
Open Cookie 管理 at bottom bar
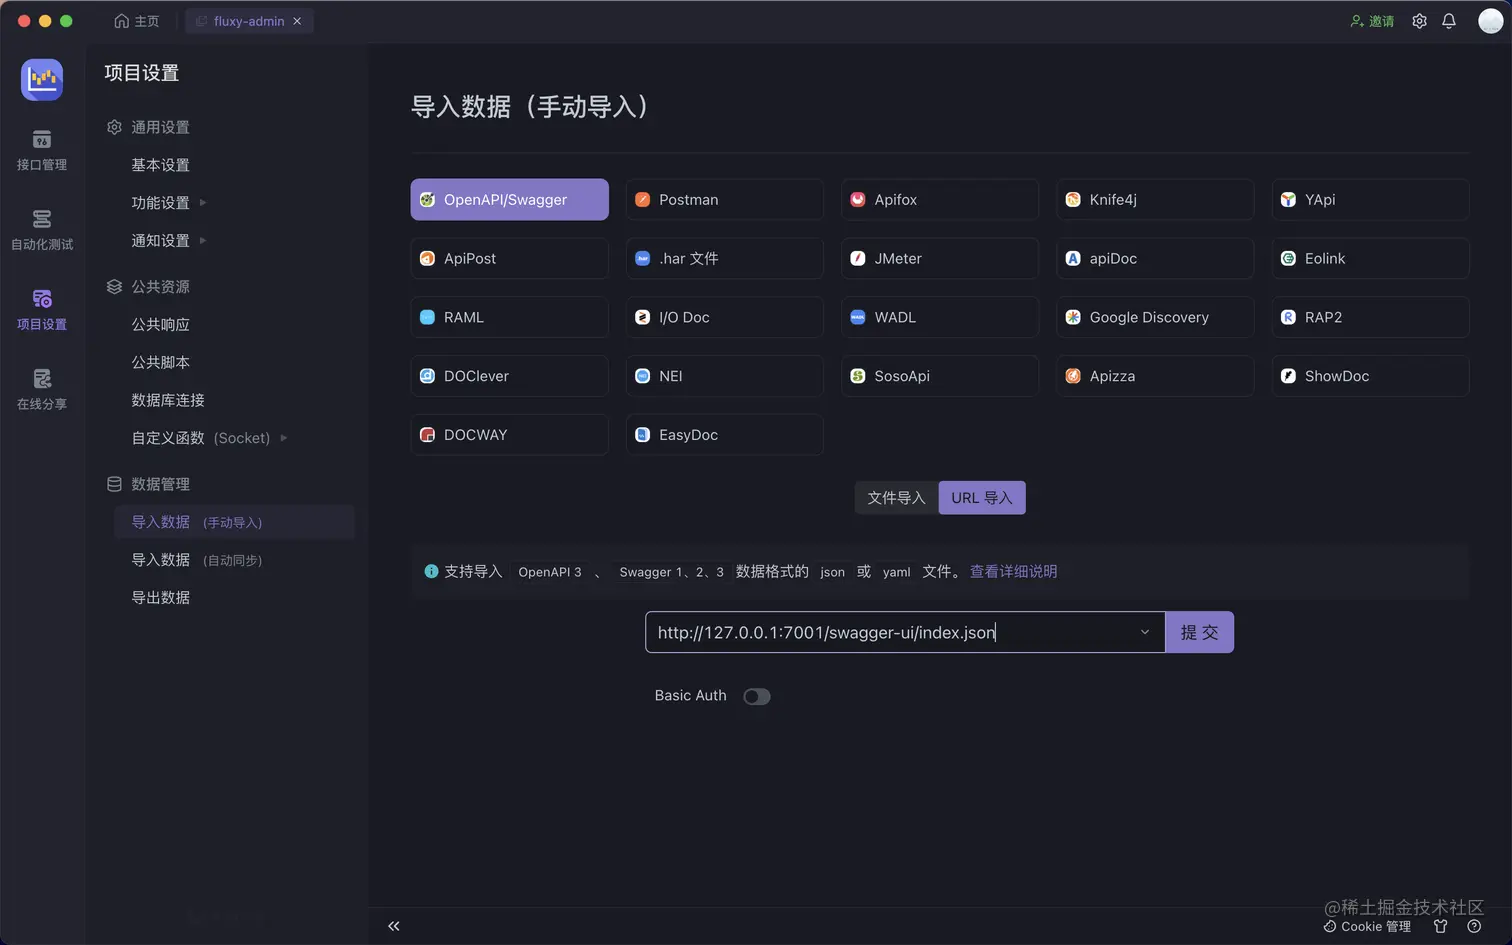pos(1367,926)
